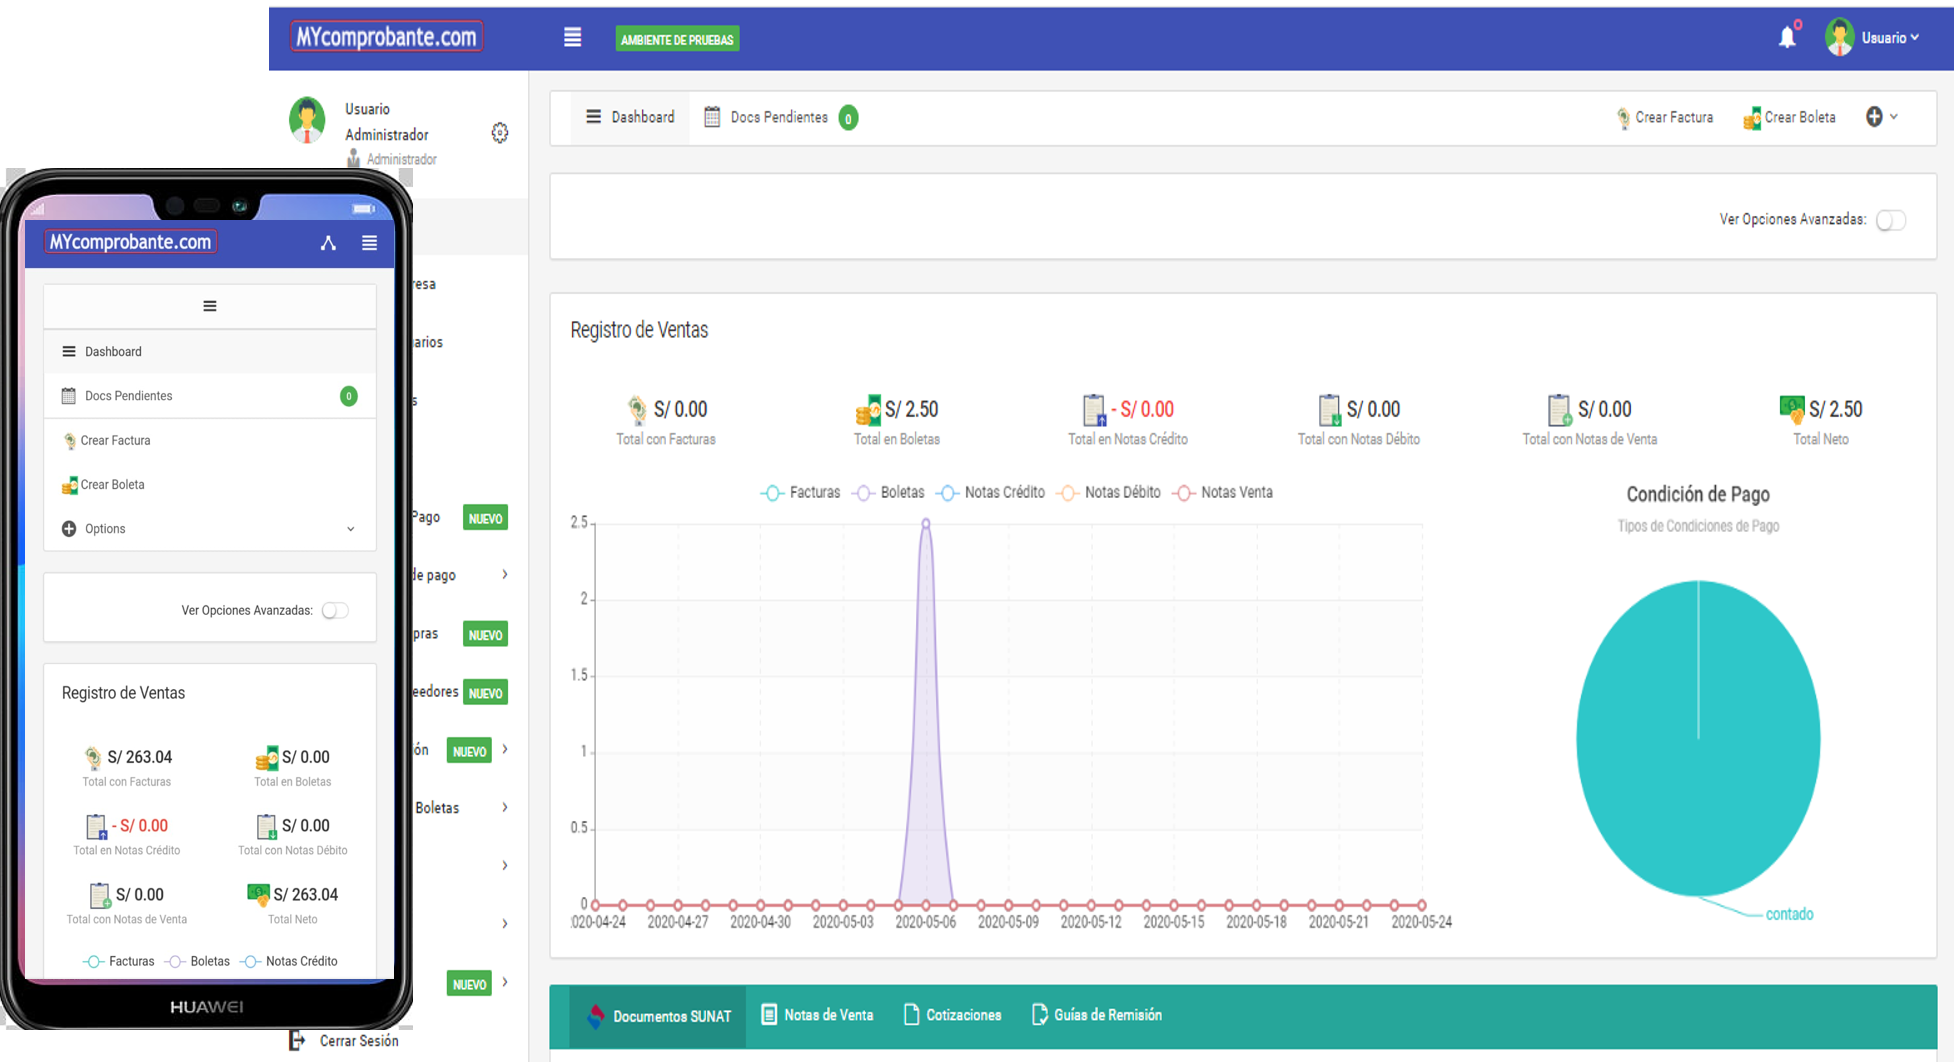Viewport: 1954px width, 1062px height.
Task: Expand the 'de pago' sidebar item chevron
Action: tap(505, 574)
